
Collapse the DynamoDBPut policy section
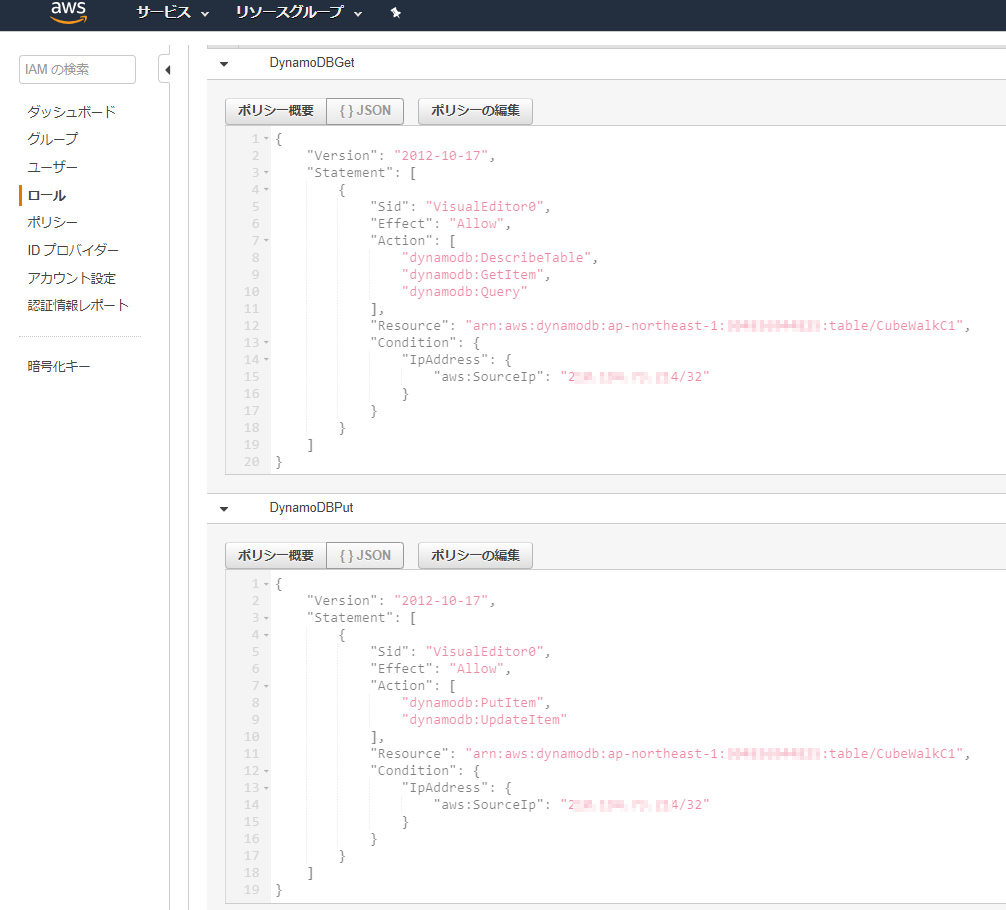(x=224, y=507)
